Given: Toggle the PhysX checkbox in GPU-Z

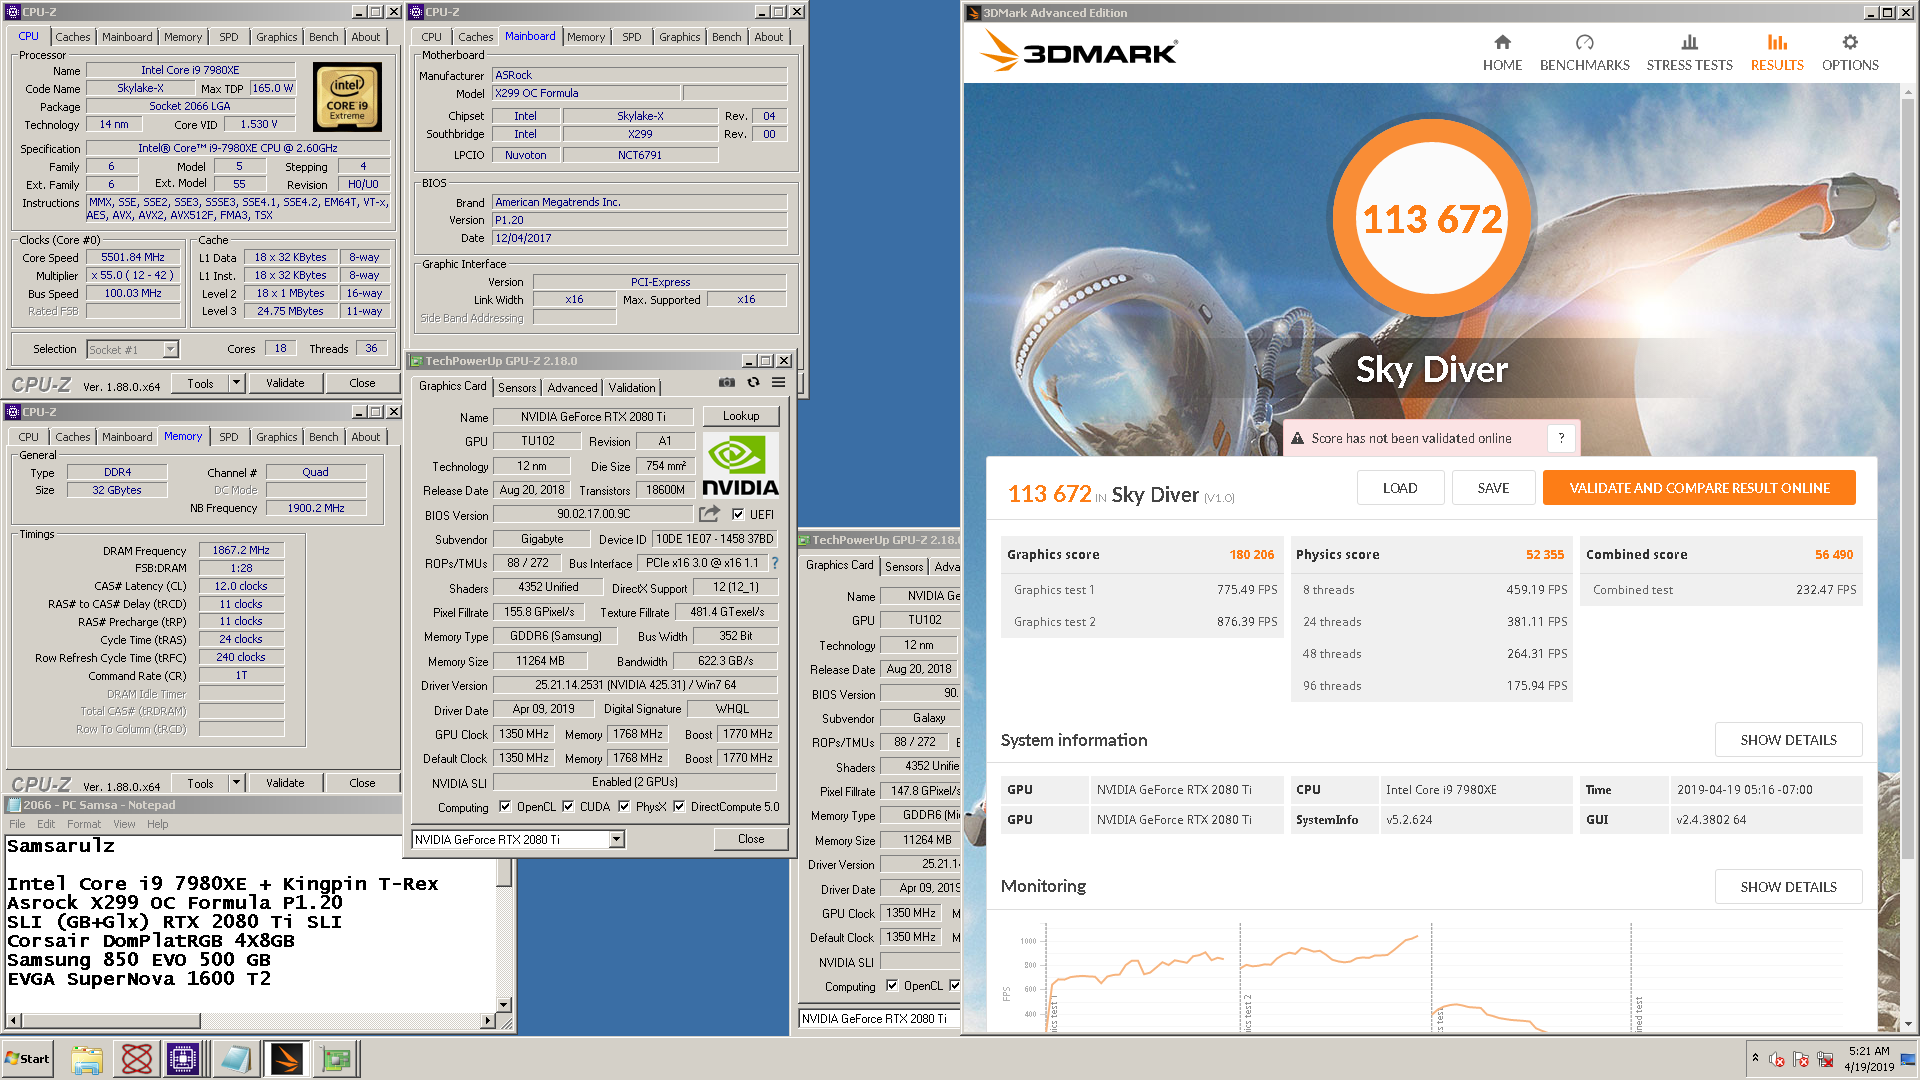Looking at the screenshot, I should [624, 807].
